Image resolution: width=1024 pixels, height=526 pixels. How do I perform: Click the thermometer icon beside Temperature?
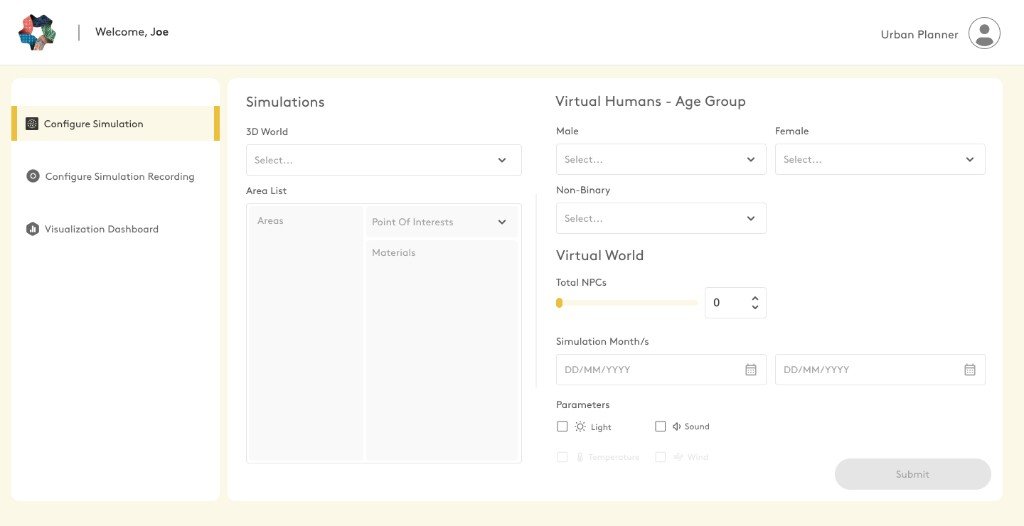[580, 457]
